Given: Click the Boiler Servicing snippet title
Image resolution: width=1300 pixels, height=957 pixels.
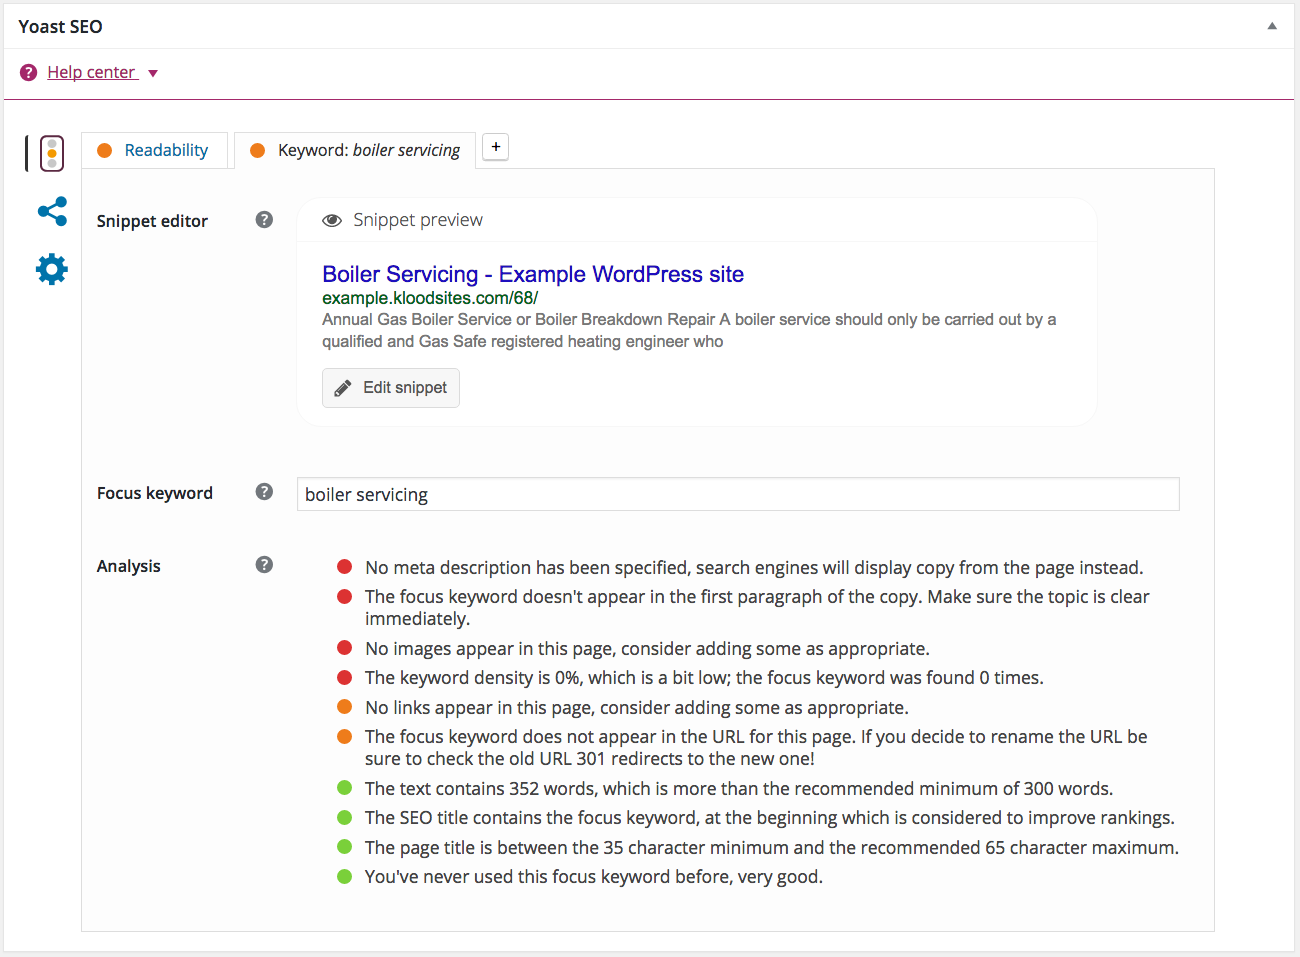Looking at the screenshot, I should tap(533, 274).
